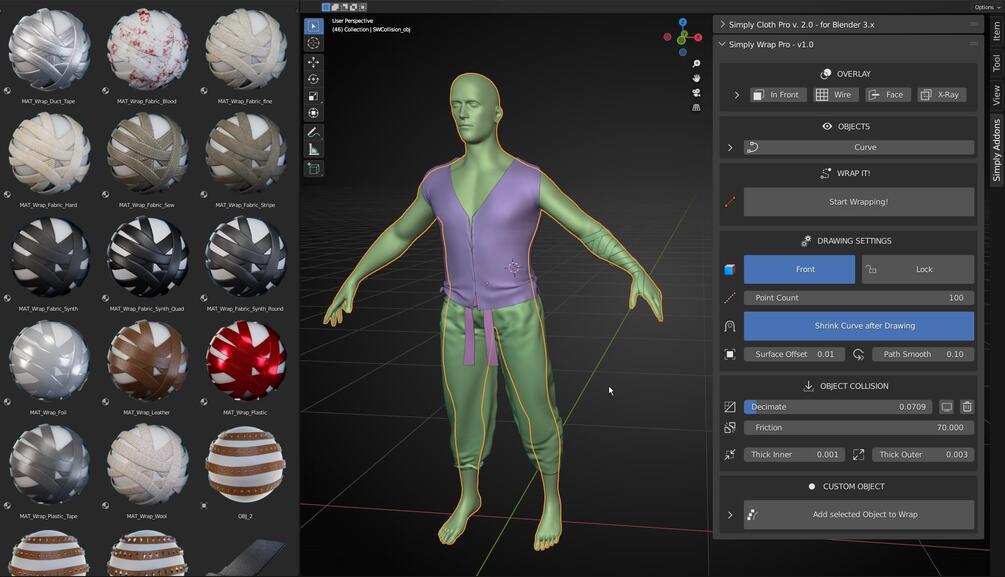Select MAT_Wrap_Duct_Tape material thumbnail
The height and width of the screenshot is (577, 1005).
(49, 50)
